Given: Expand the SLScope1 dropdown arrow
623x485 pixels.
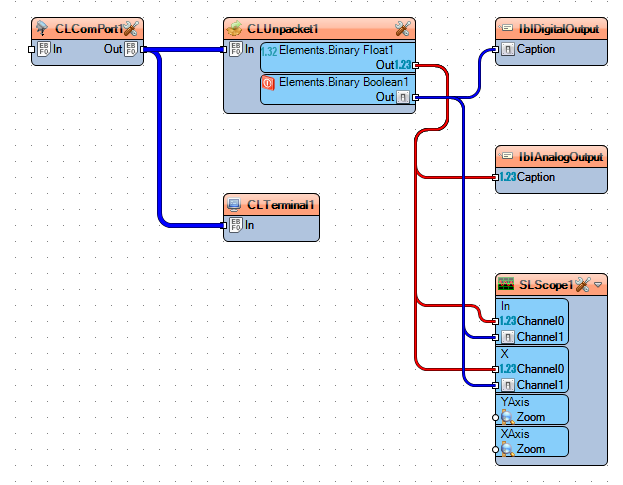Looking at the screenshot, I should (598, 285).
